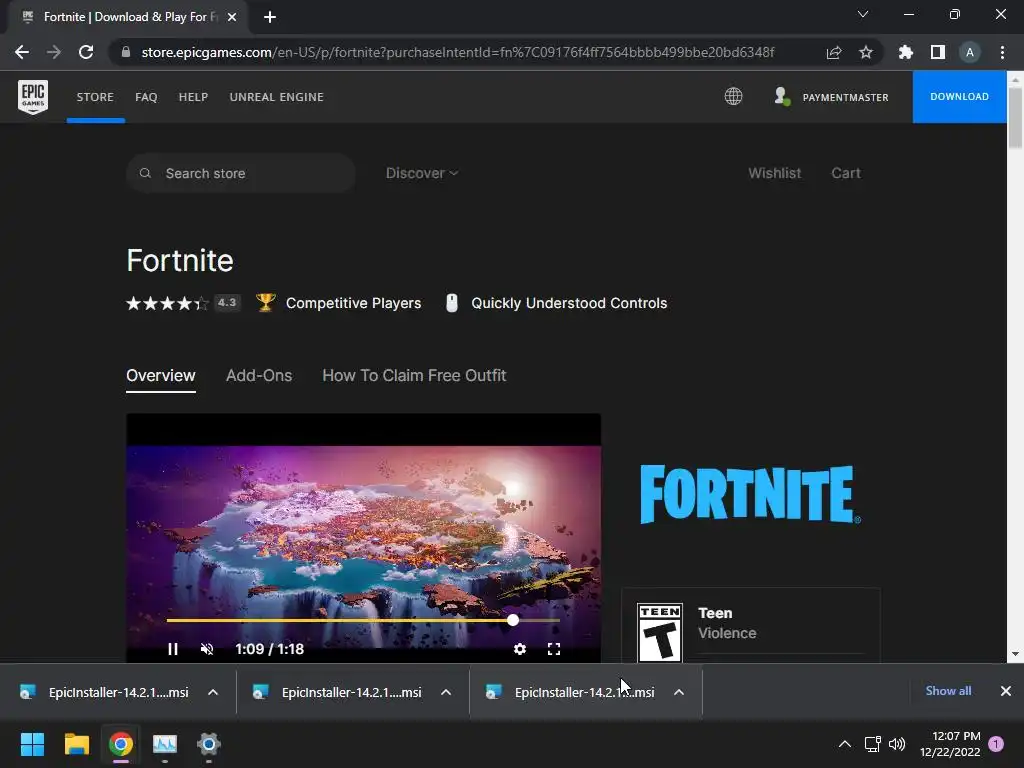Click the Teen ESRB rating badge
Viewport: 1024px width, 768px height.
[660, 632]
